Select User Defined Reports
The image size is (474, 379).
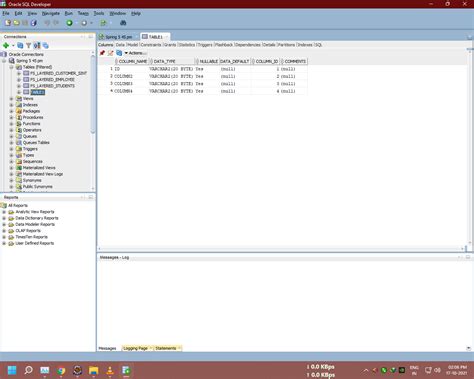pyautogui.click(x=35, y=243)
